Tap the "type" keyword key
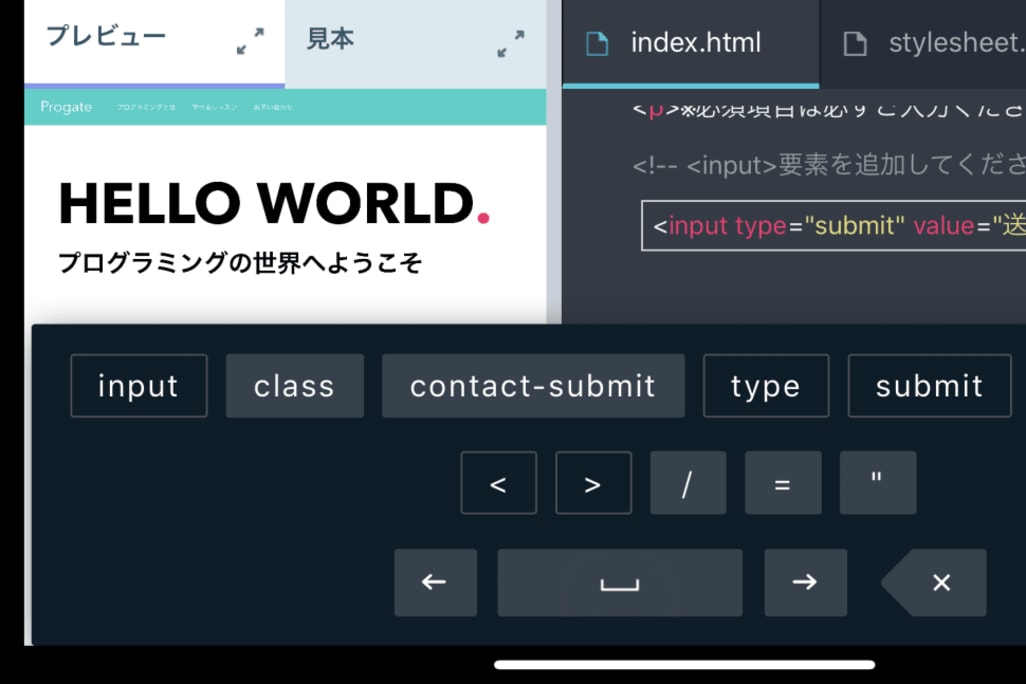 [x=765, y=386]
